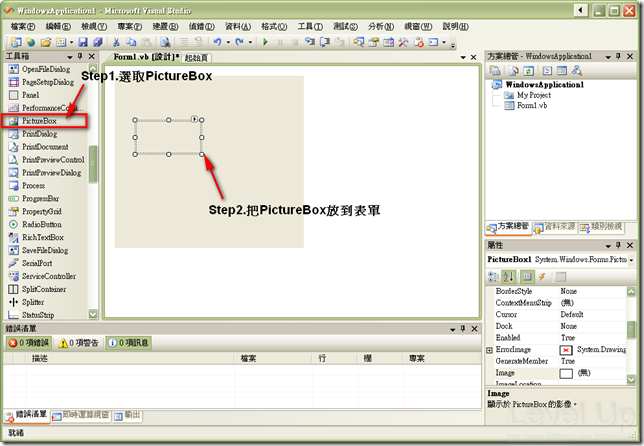Open the Redo history dropdown arrow

coord(250,42)
